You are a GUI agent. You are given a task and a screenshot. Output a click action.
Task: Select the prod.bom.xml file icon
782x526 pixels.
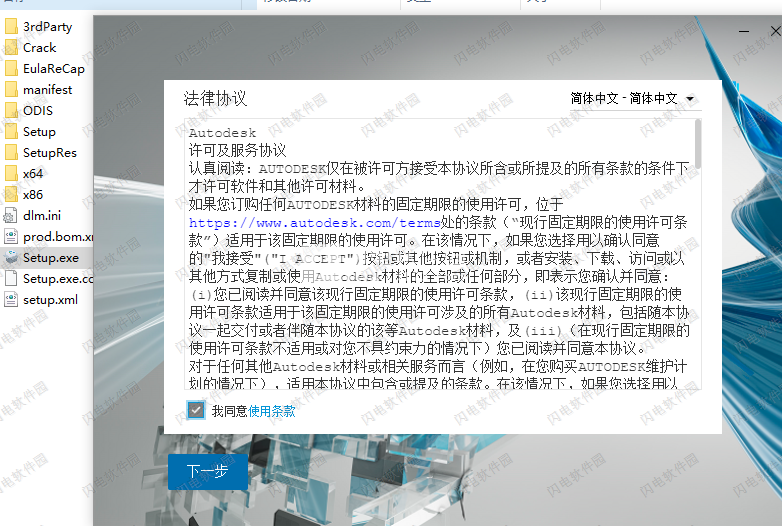10,236
